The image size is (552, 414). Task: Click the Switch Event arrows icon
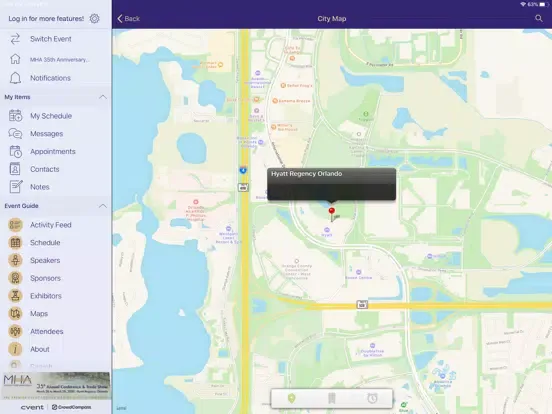click(15, 39)
